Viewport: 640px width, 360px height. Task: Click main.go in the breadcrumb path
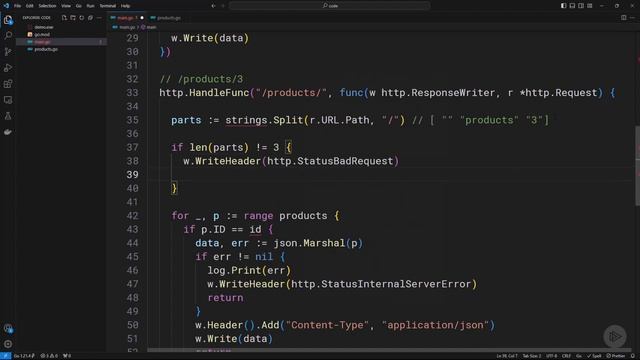(x=124, y=27)
